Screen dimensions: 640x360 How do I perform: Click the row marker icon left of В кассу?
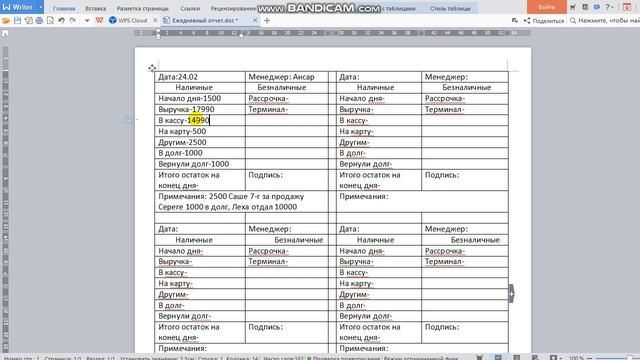click(x=128, y=120)
